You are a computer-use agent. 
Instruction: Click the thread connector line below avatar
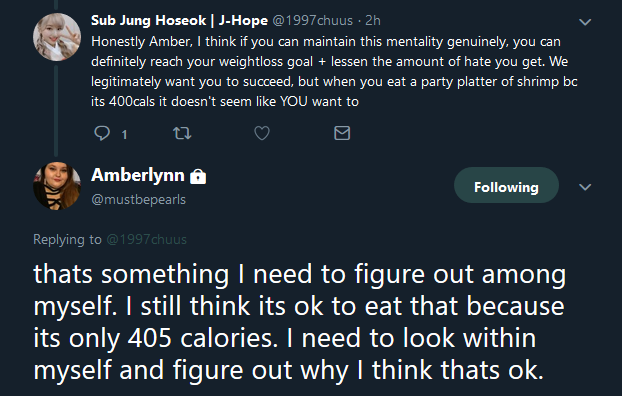tap(56, 111)
